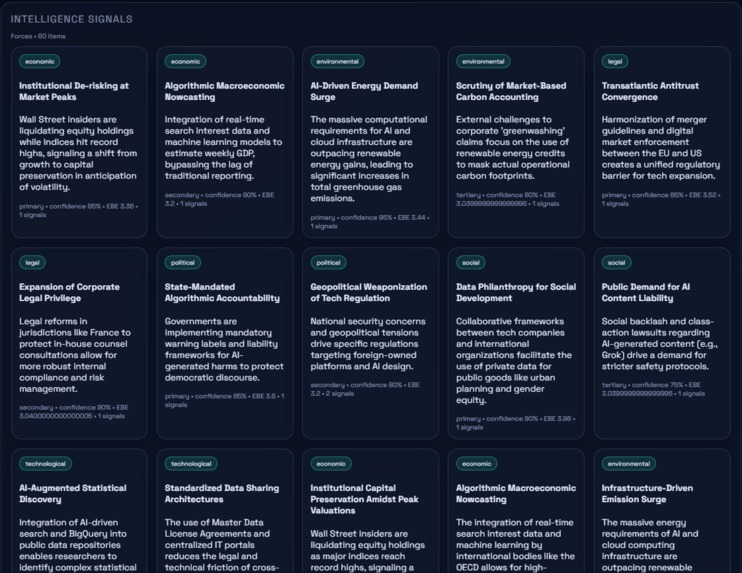Open State-Mandated Algorithmic Accountability title
This screenshot has width=742, height=573.
(222, 292)
